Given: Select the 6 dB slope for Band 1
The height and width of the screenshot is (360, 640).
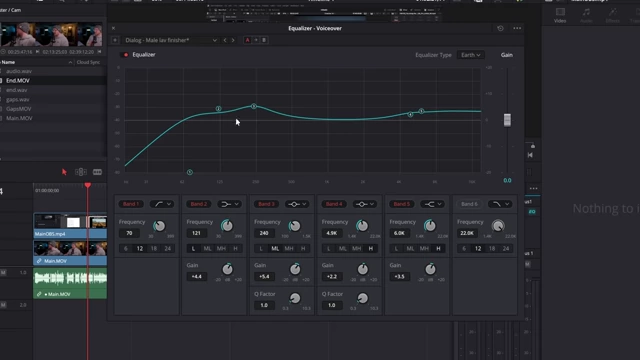Looking at the screenshot, I should 126,249.
